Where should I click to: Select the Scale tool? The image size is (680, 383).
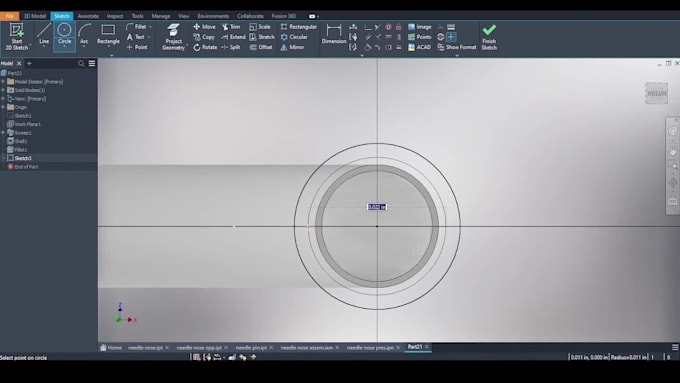click(x=260, y=27)
